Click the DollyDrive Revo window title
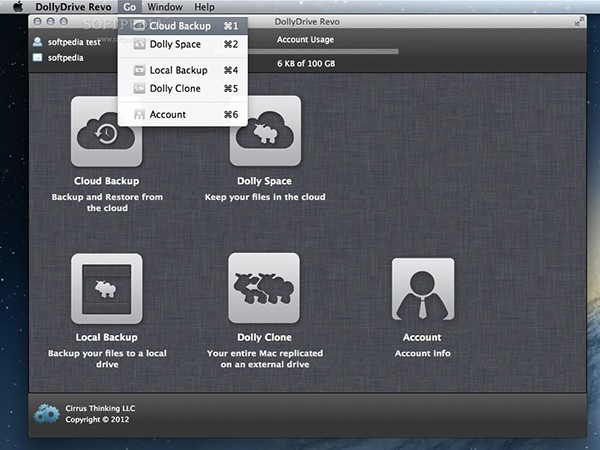This screenshot has width=600, height=450. pos(307,22)
